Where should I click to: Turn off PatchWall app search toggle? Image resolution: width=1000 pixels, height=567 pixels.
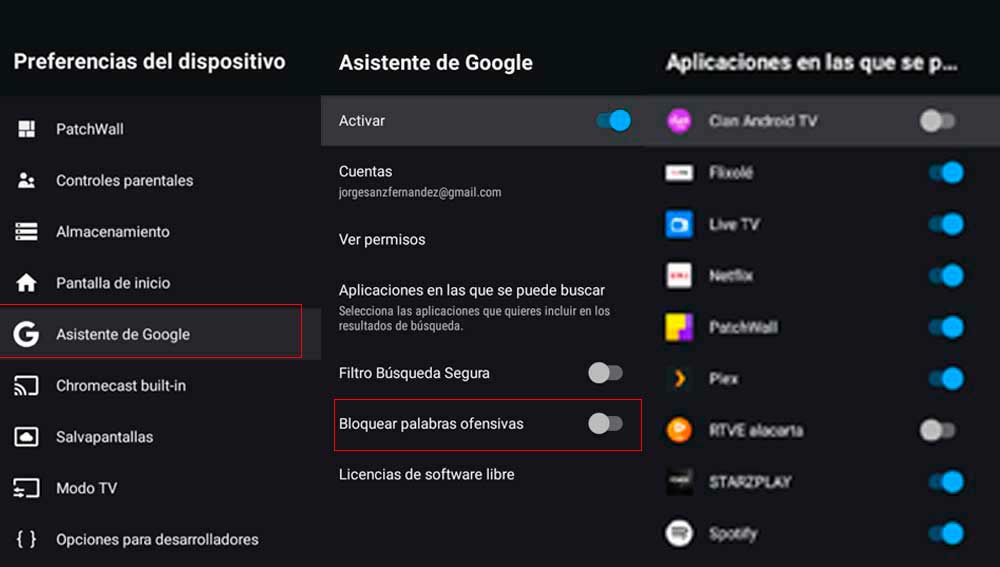coord(946,327)
